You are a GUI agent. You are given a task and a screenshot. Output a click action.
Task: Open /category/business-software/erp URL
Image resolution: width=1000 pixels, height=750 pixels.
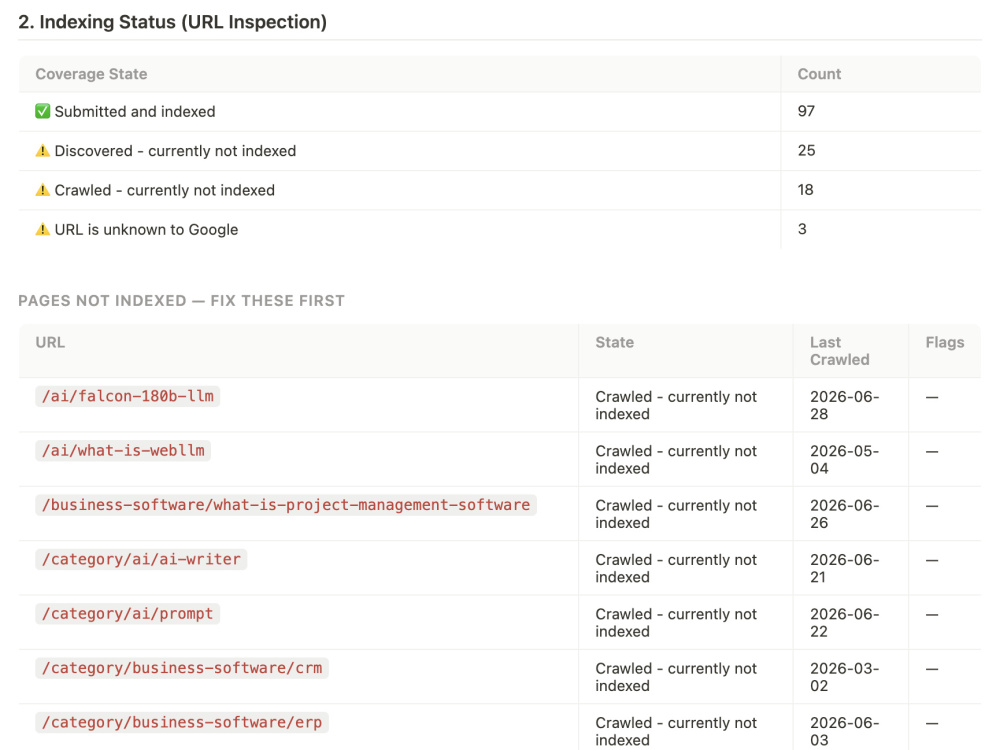click(182, 722)
